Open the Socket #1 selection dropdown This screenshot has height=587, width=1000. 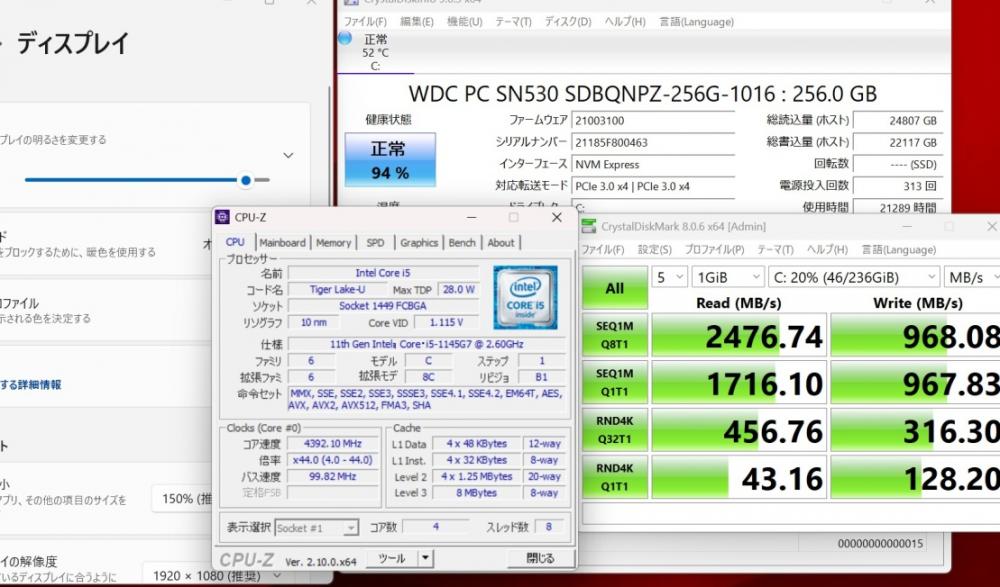point(316,528)
